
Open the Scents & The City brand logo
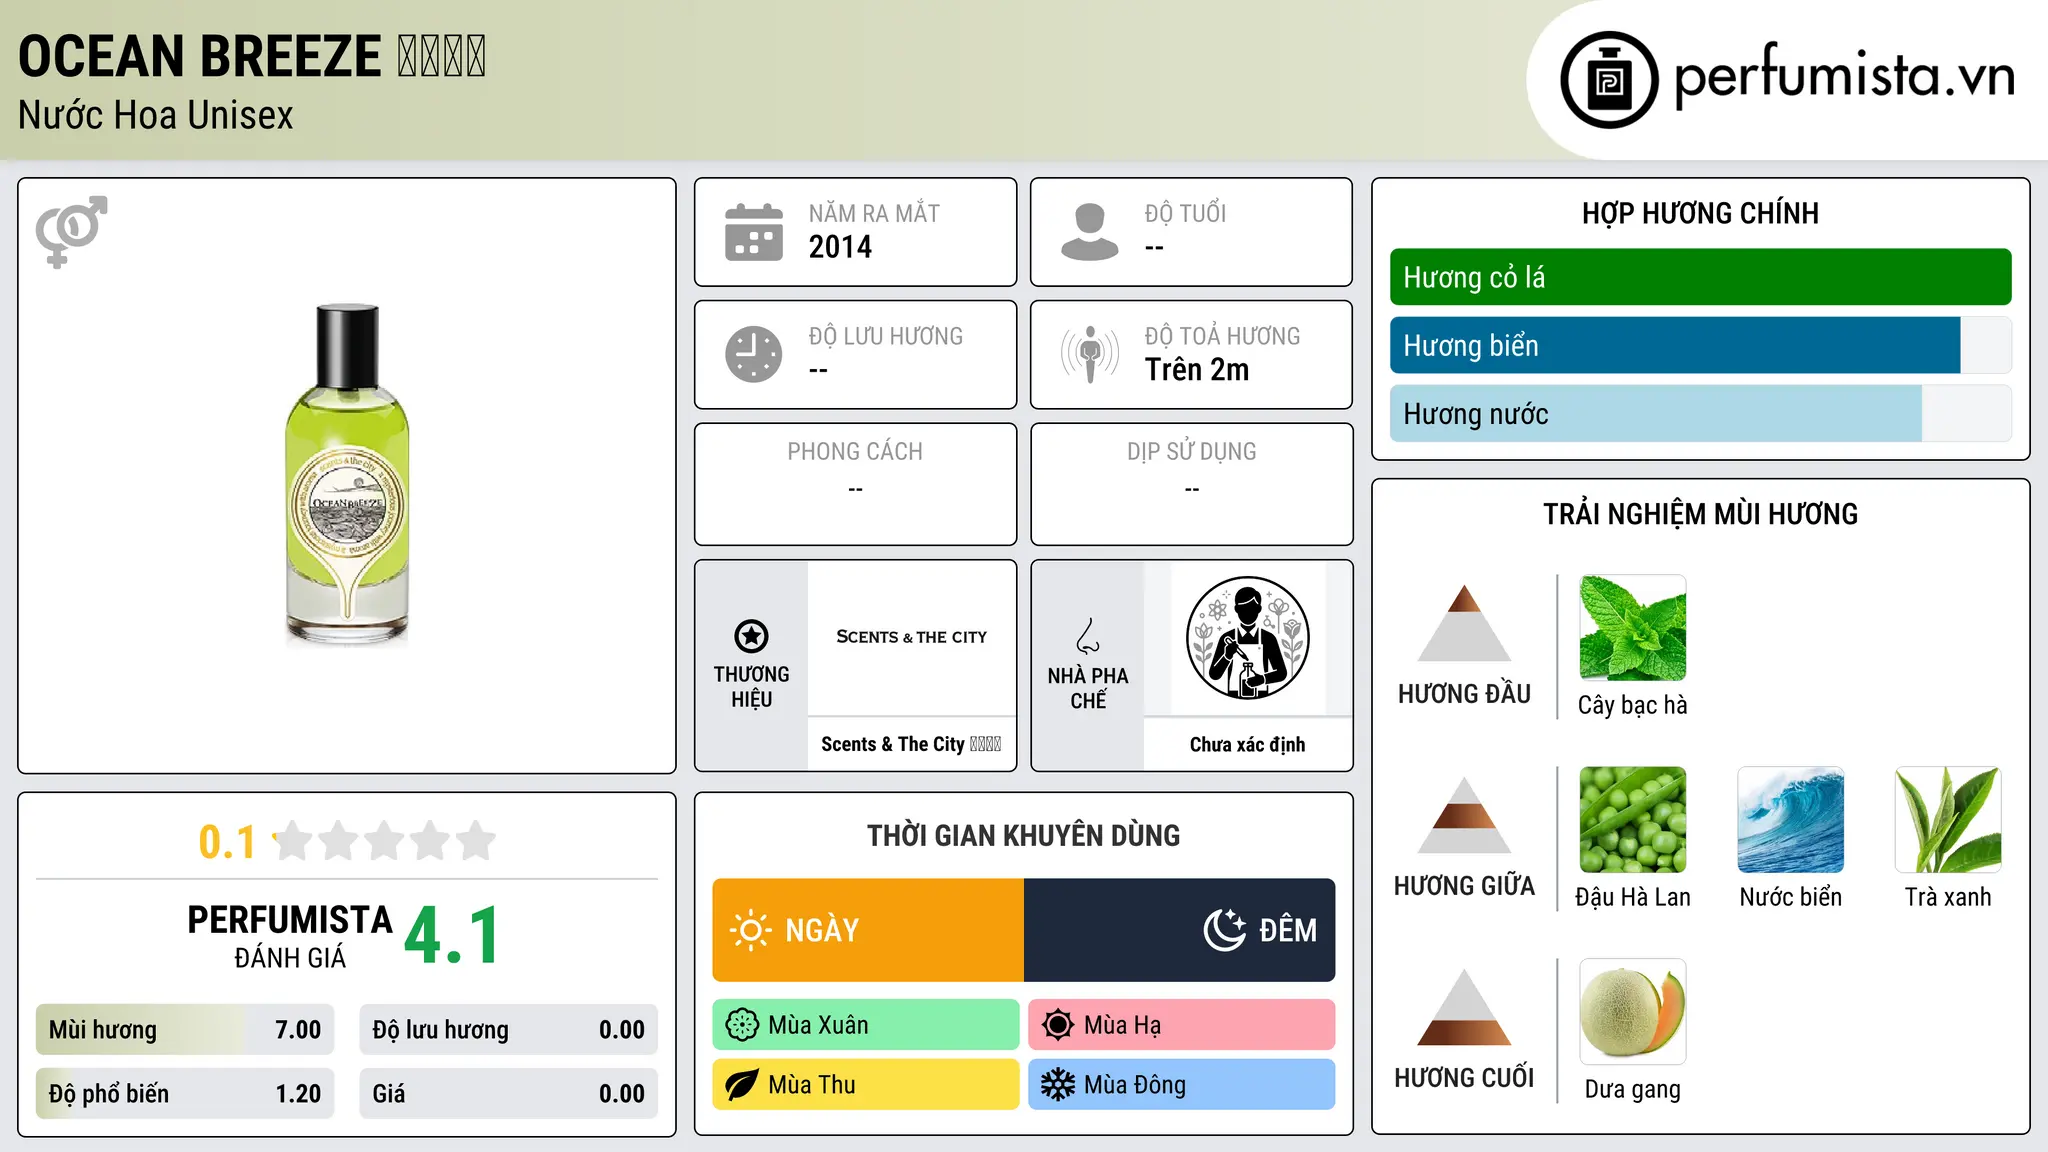pos(911,637)
